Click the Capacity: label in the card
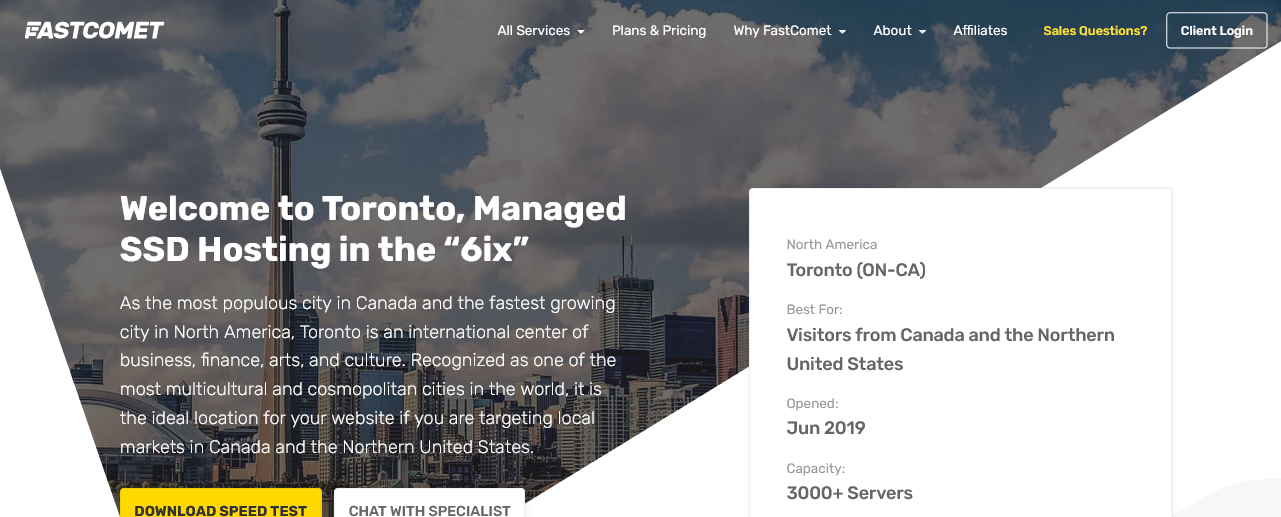 click(x=815, y=468)
